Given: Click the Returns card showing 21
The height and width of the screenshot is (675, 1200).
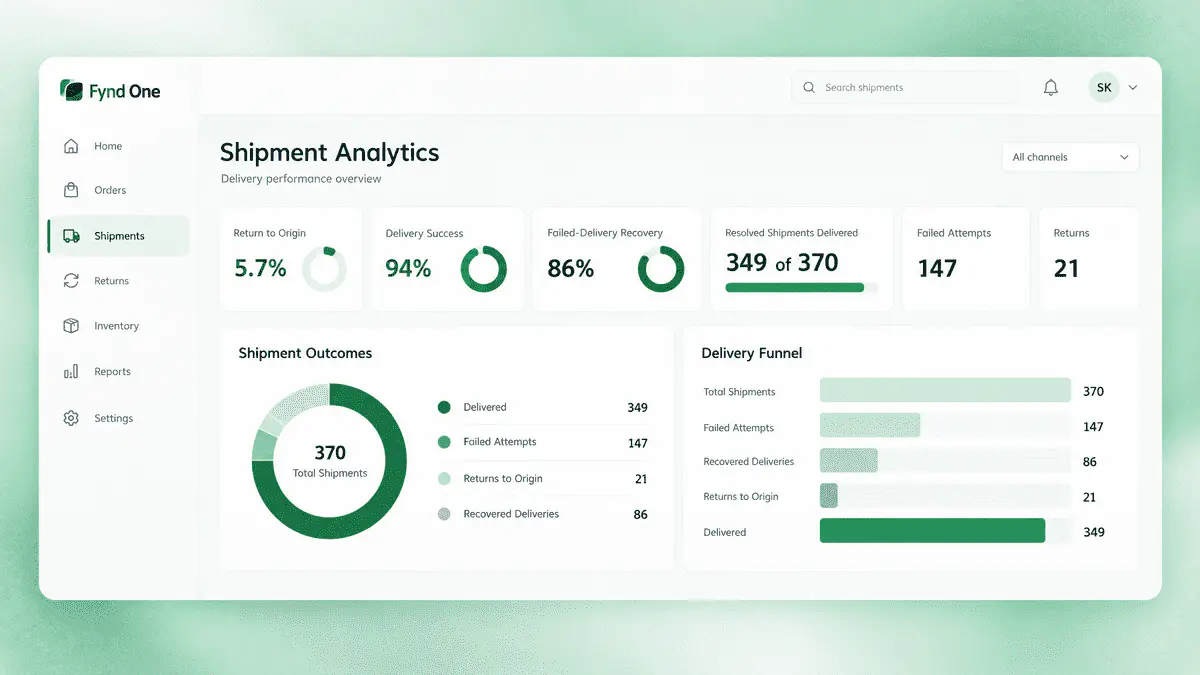Looking at the screenshot, I should pyautogui.click(x=1089, y=258).
